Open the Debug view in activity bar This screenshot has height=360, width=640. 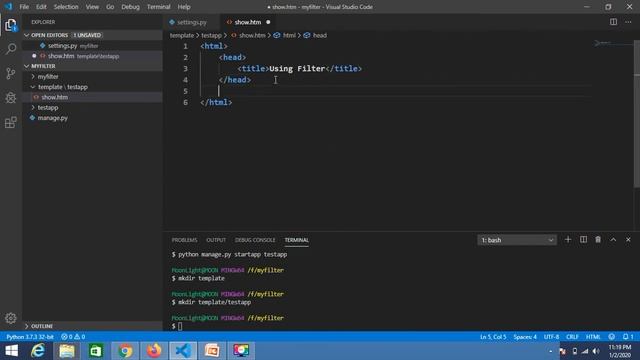tap(11, 98)
